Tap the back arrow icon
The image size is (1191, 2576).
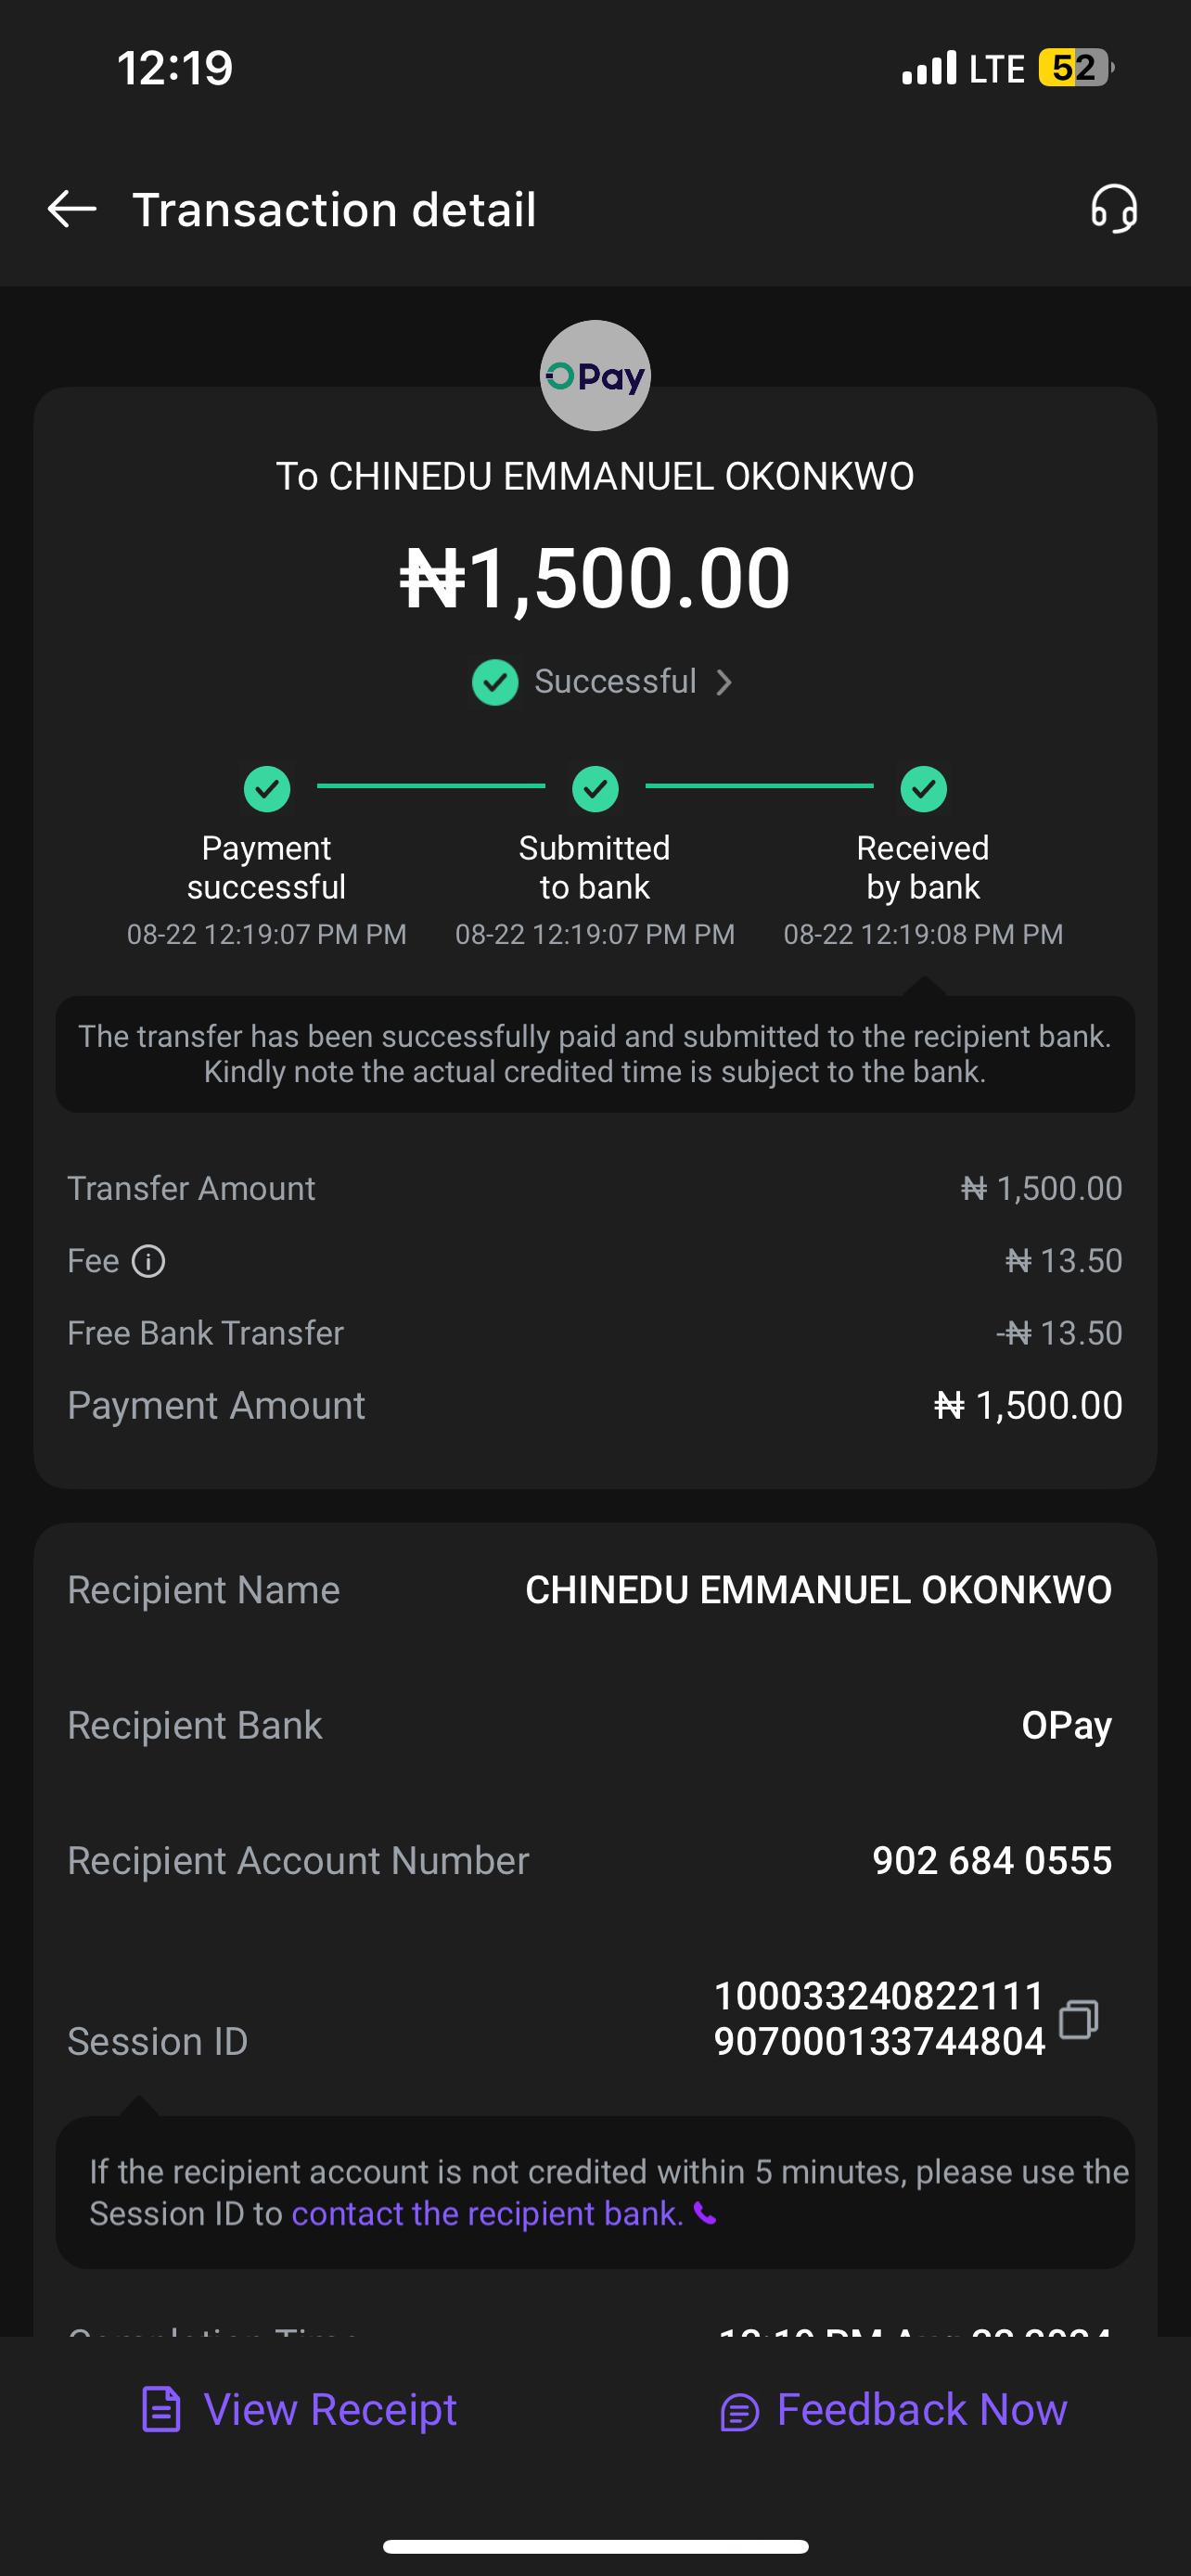72,209
